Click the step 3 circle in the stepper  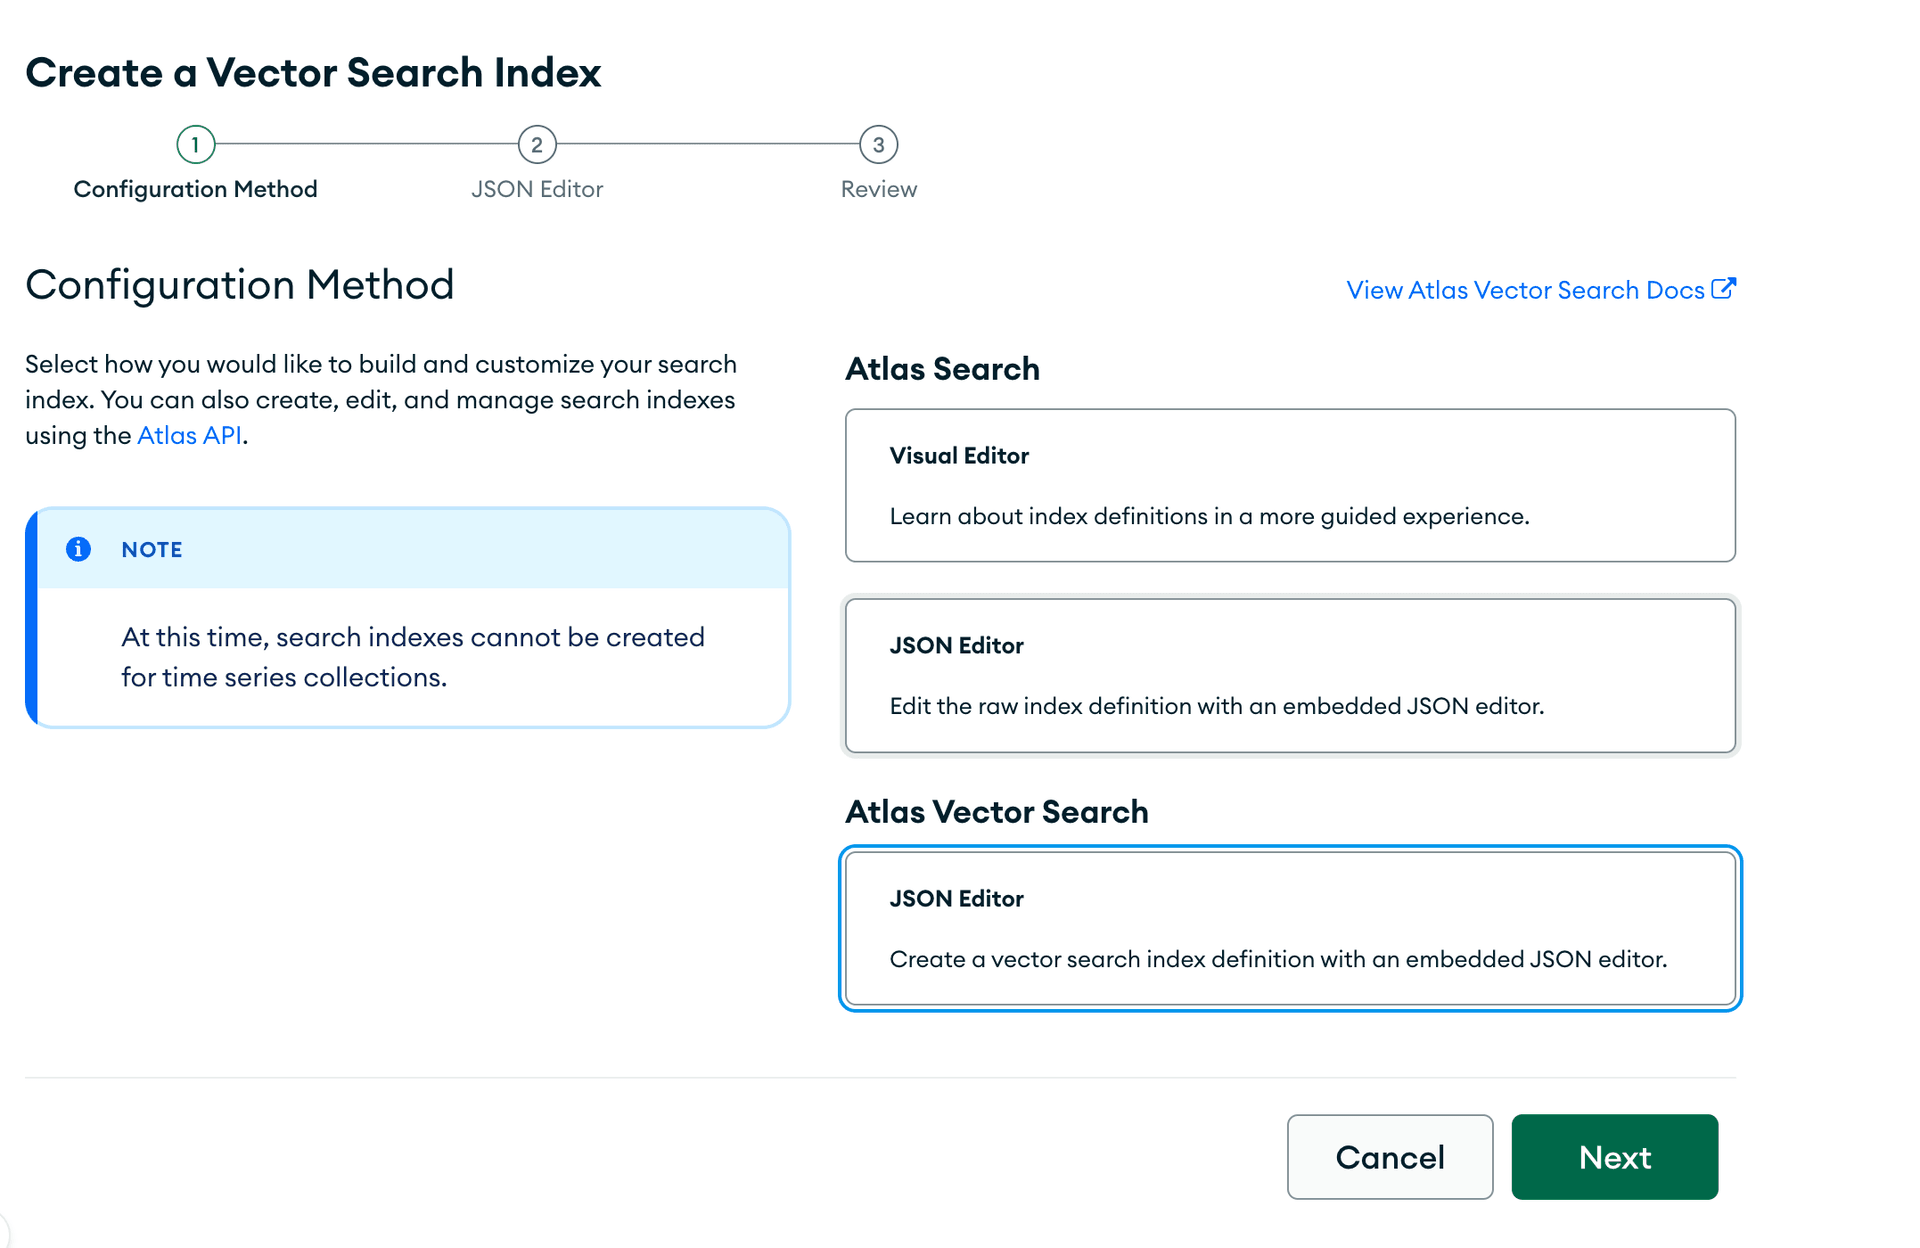coord(878,144)
